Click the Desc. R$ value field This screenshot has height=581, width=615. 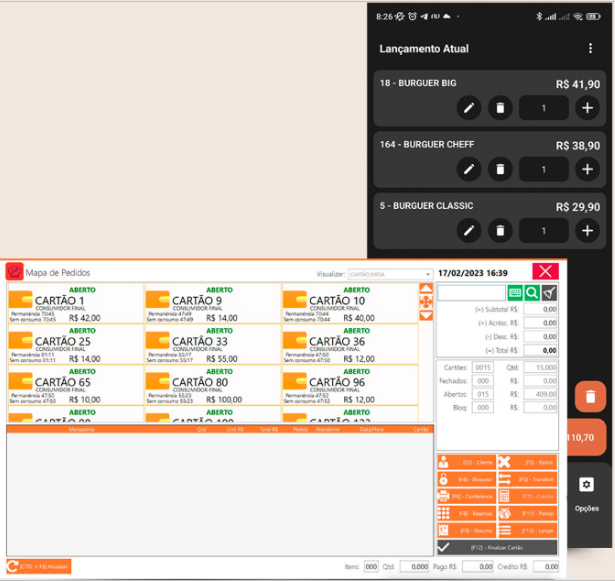coord(540,337)
